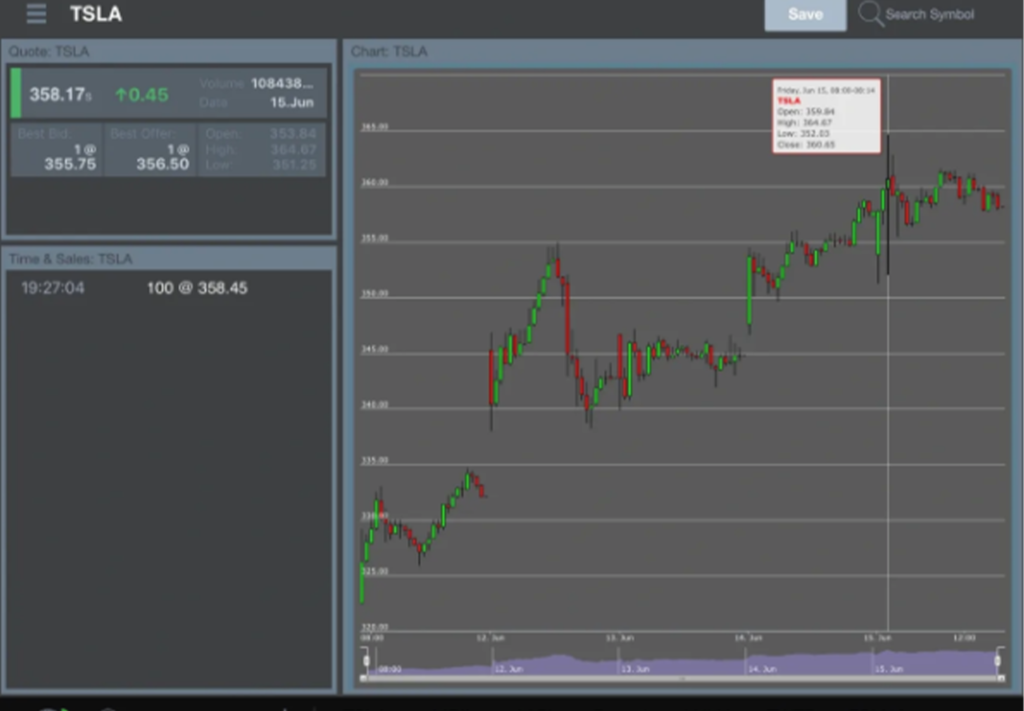The width and height of the screenshot is (1024, 711).
Task: Click the High value 364.67 in the Quote panel
Action: [x=293, y=150]
